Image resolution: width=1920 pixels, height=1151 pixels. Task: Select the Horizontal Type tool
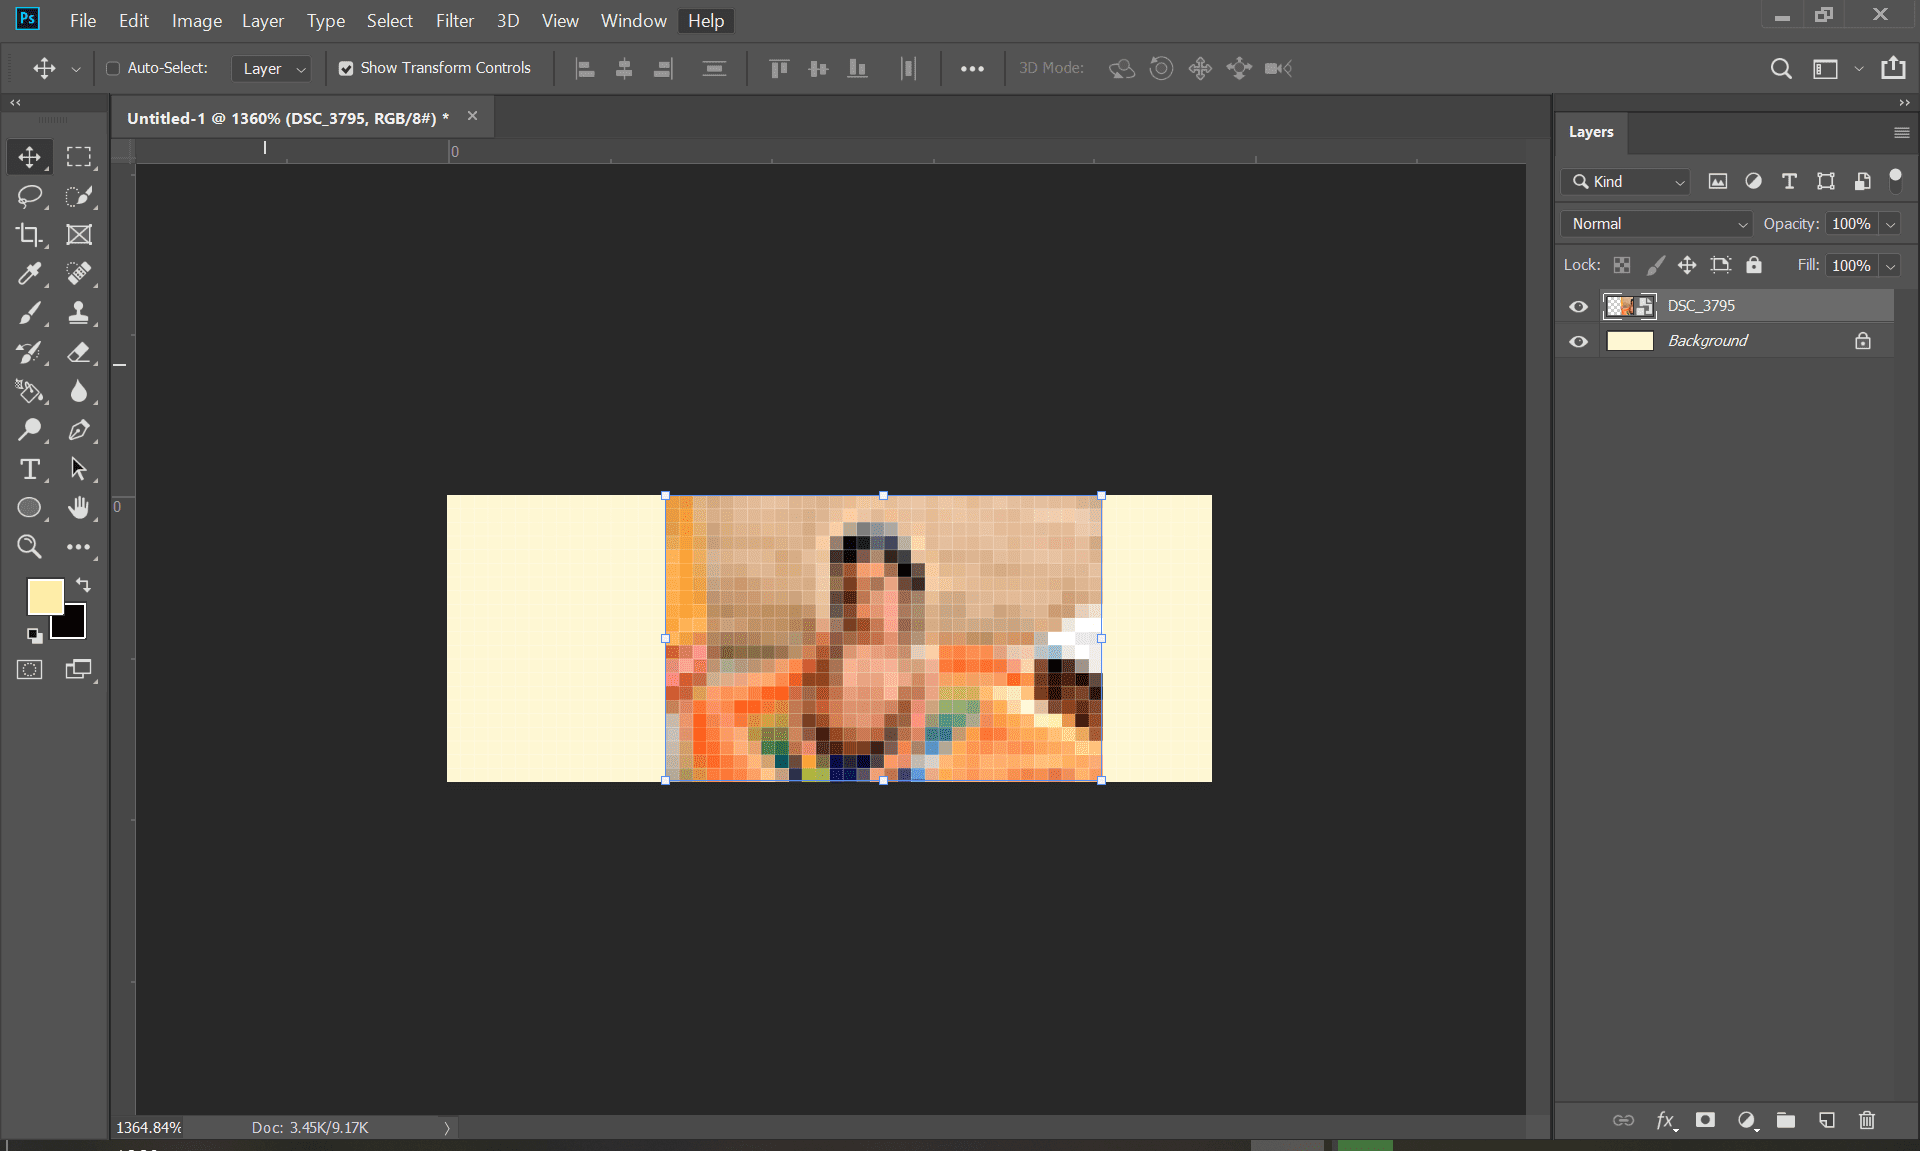[x=29, y=469]
